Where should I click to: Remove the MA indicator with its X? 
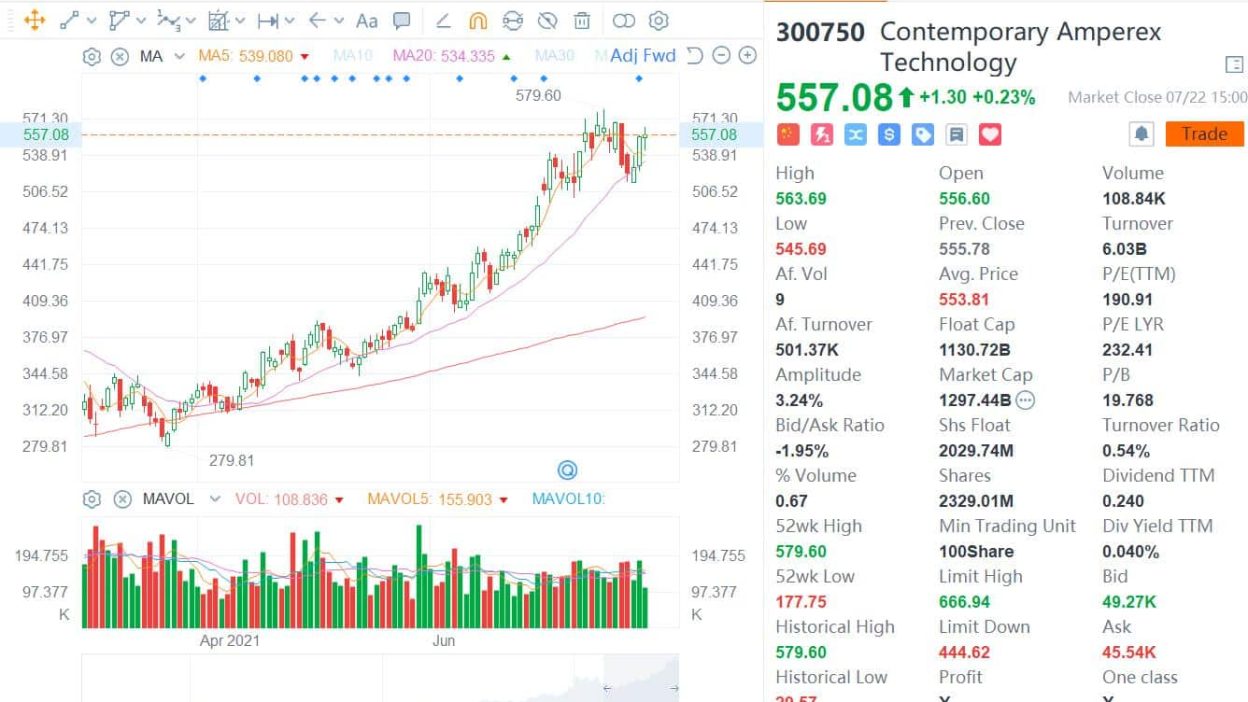click(120, 56)
